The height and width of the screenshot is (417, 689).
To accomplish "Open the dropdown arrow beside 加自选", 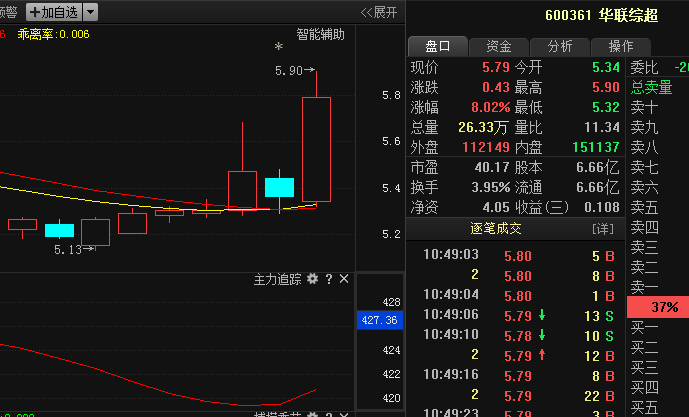I will pos(91,12).
